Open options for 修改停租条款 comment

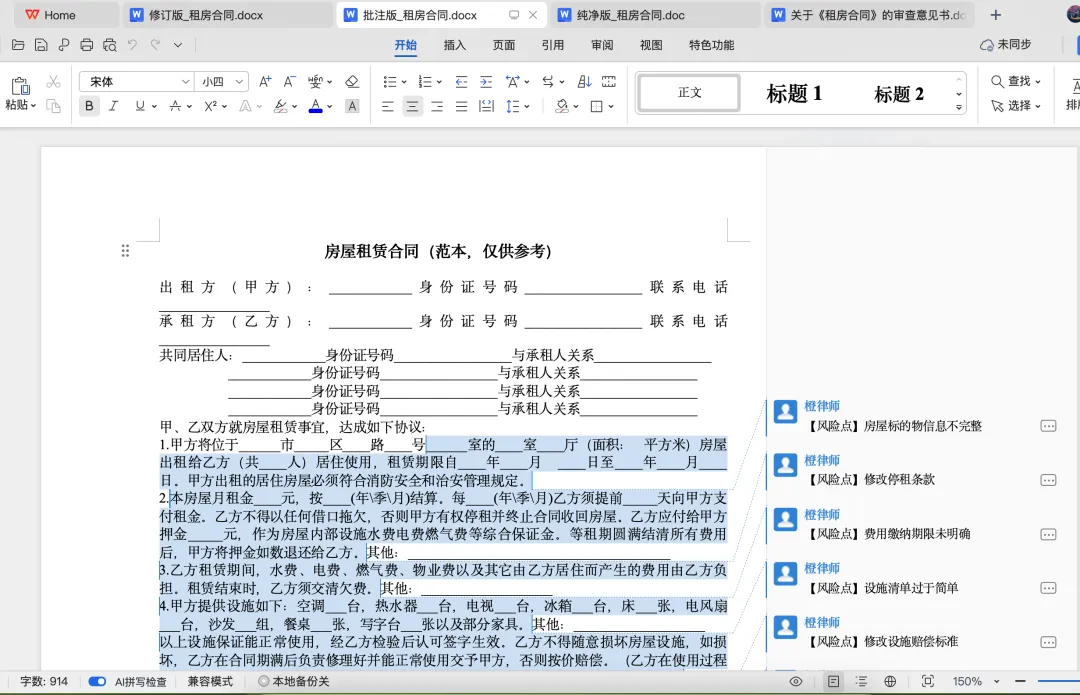click(1048, 480)
